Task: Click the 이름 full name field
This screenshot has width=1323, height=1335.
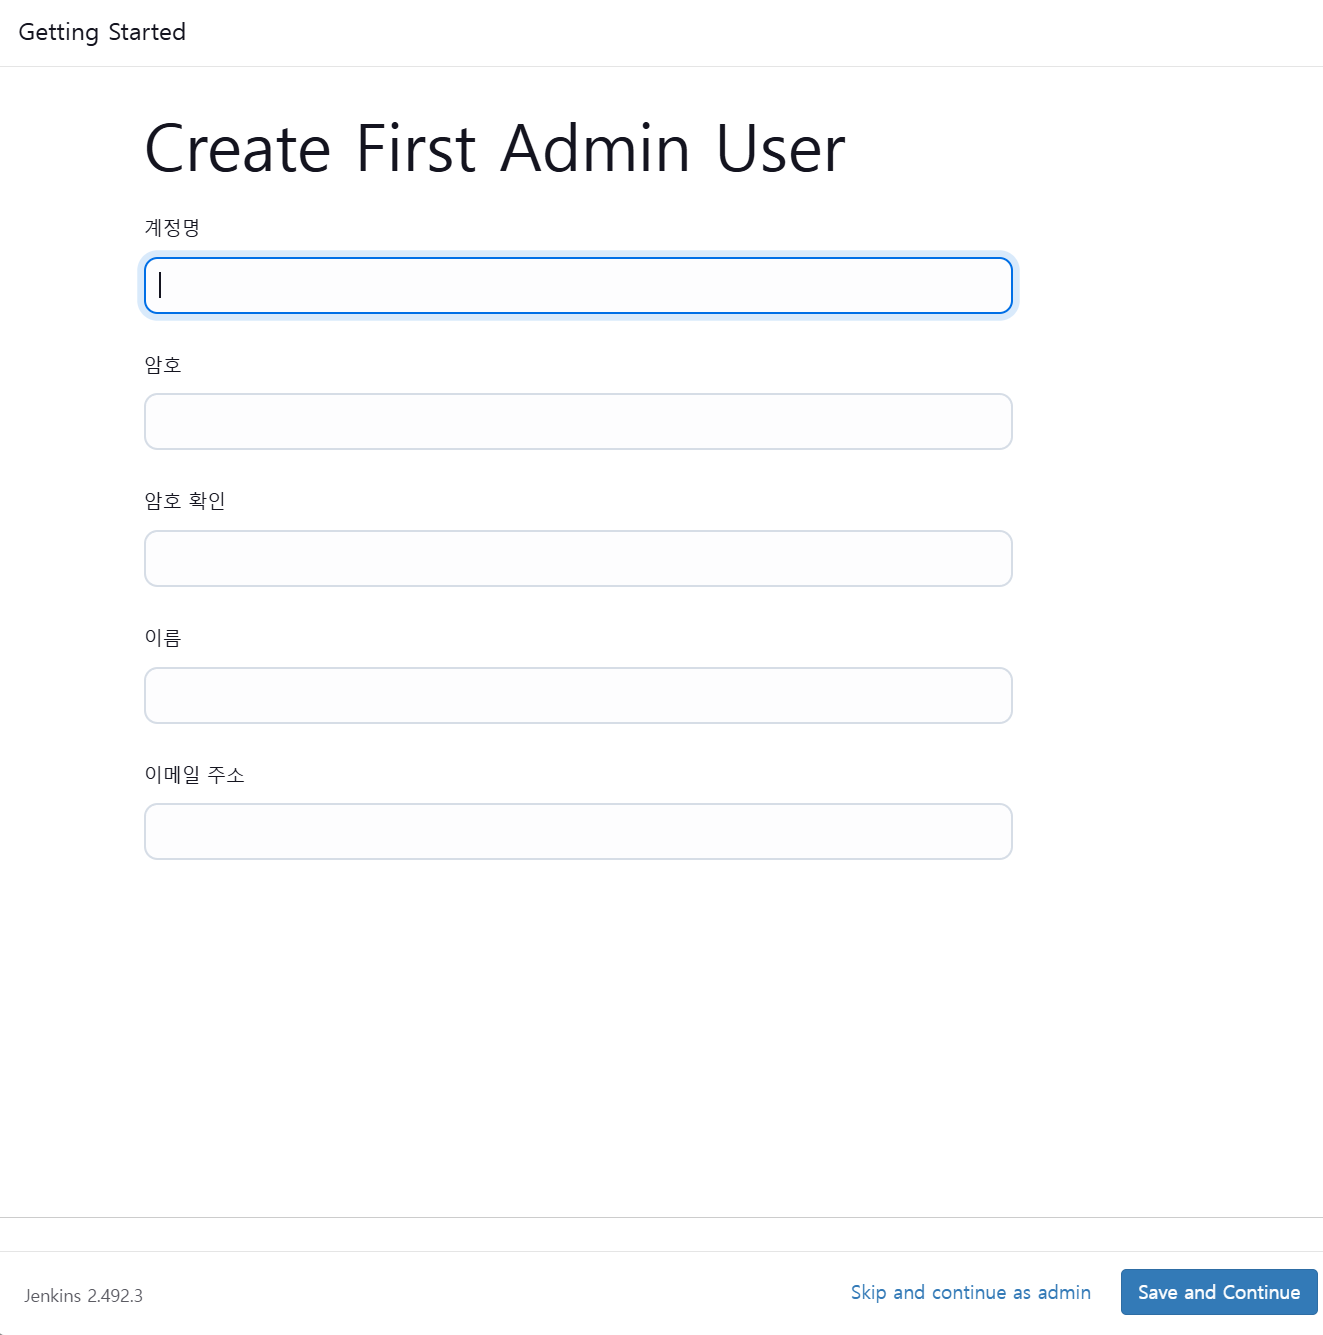Action: point(578,696)
